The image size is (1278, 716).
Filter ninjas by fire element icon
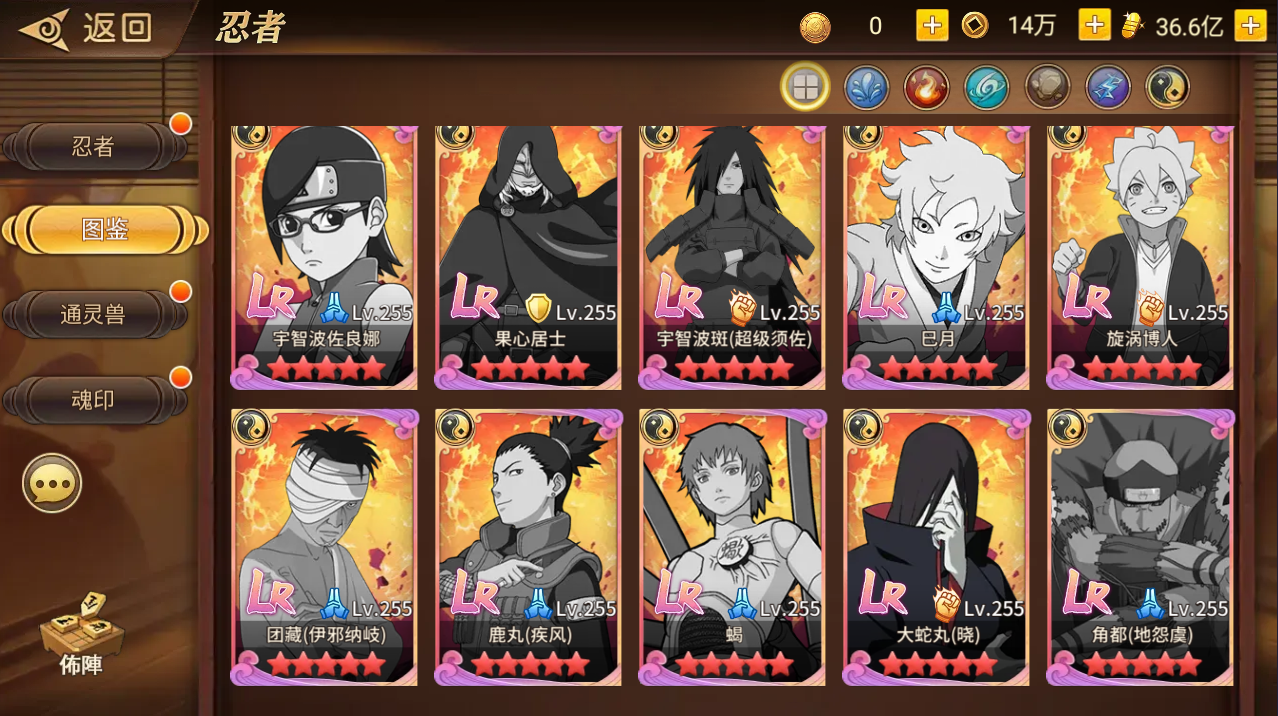926,88
